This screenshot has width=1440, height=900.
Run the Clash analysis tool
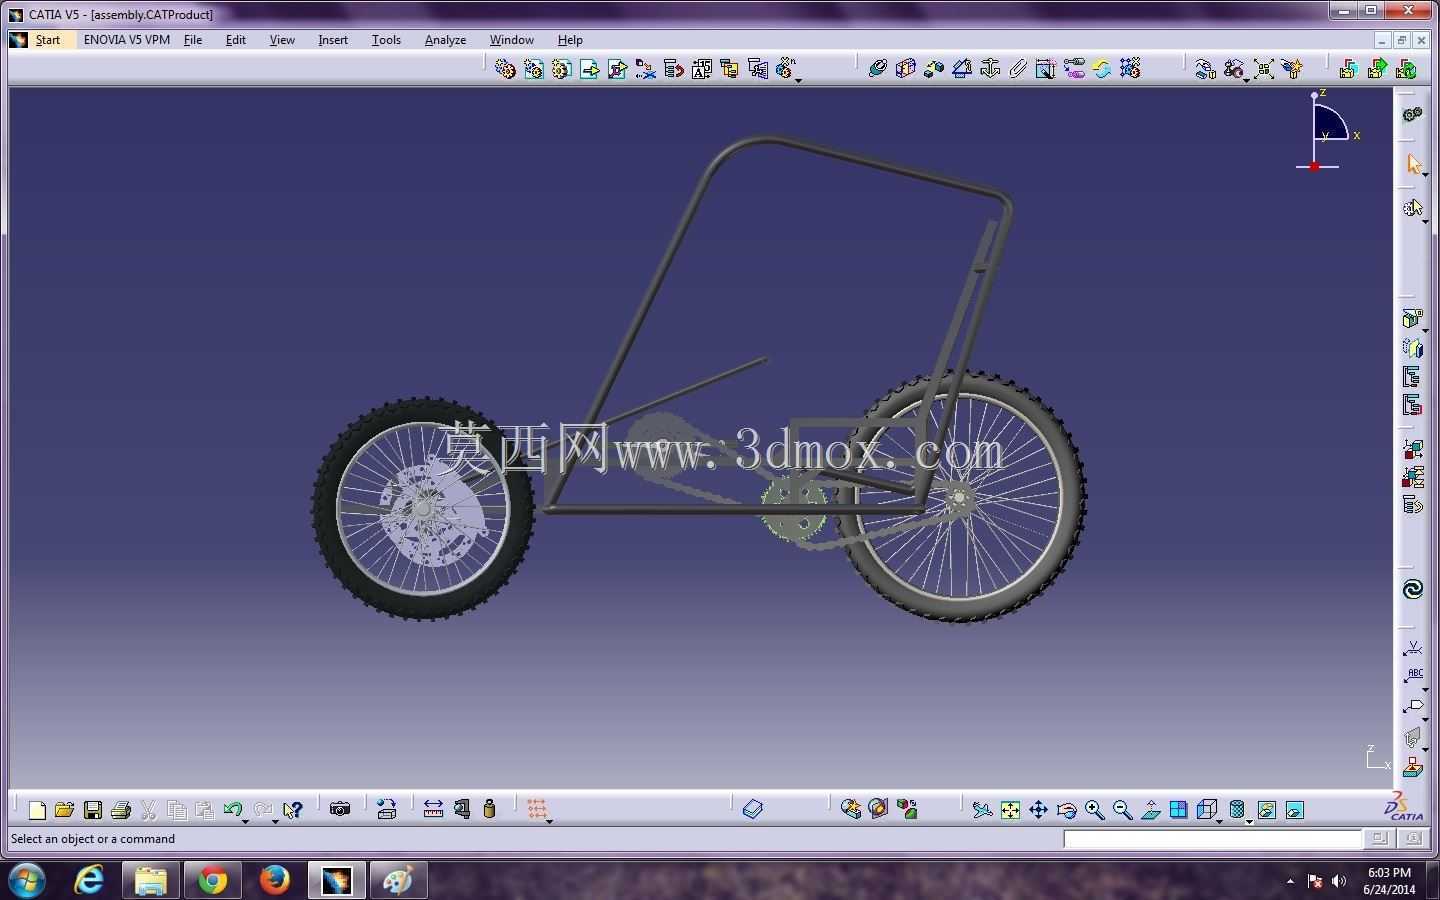tap(850, 809)
